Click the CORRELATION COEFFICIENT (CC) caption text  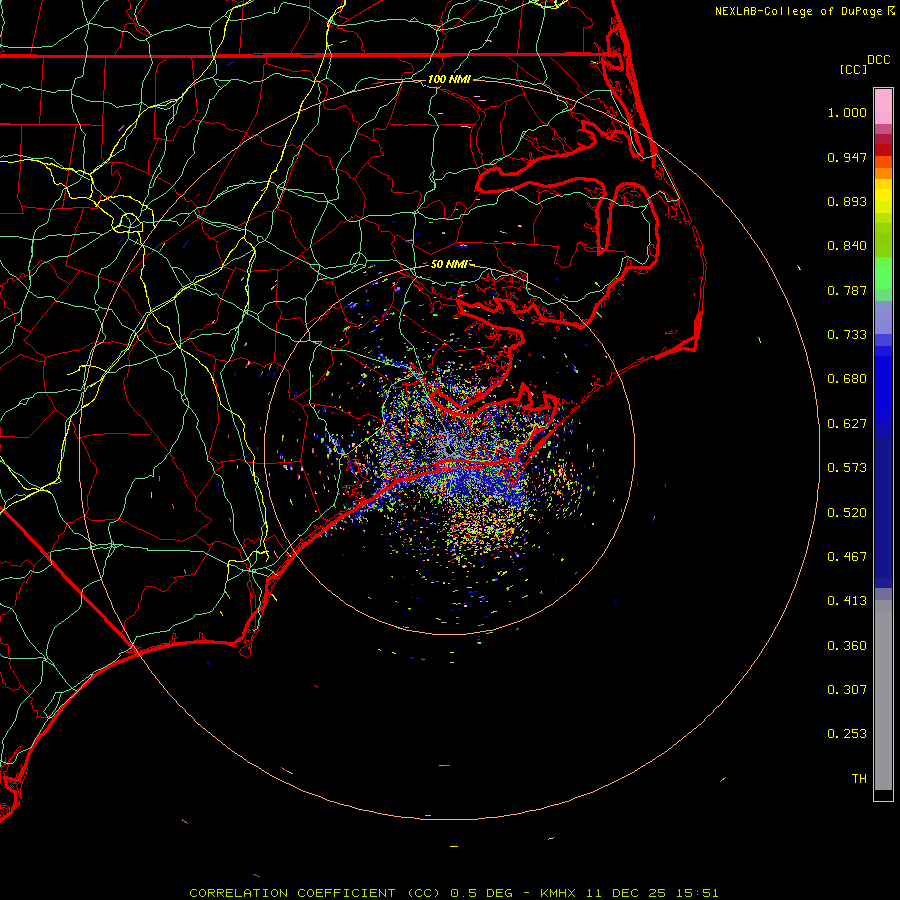[315, 893]
